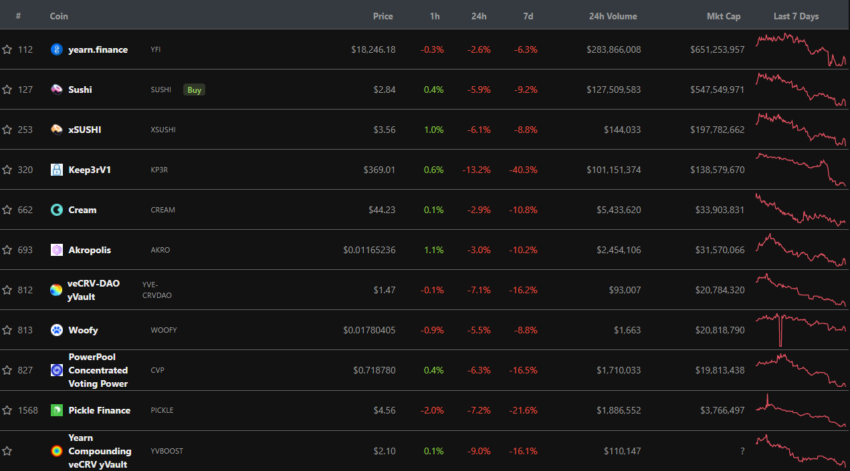Open the Keep3rV1 coin link

click(x=89, y=170)
